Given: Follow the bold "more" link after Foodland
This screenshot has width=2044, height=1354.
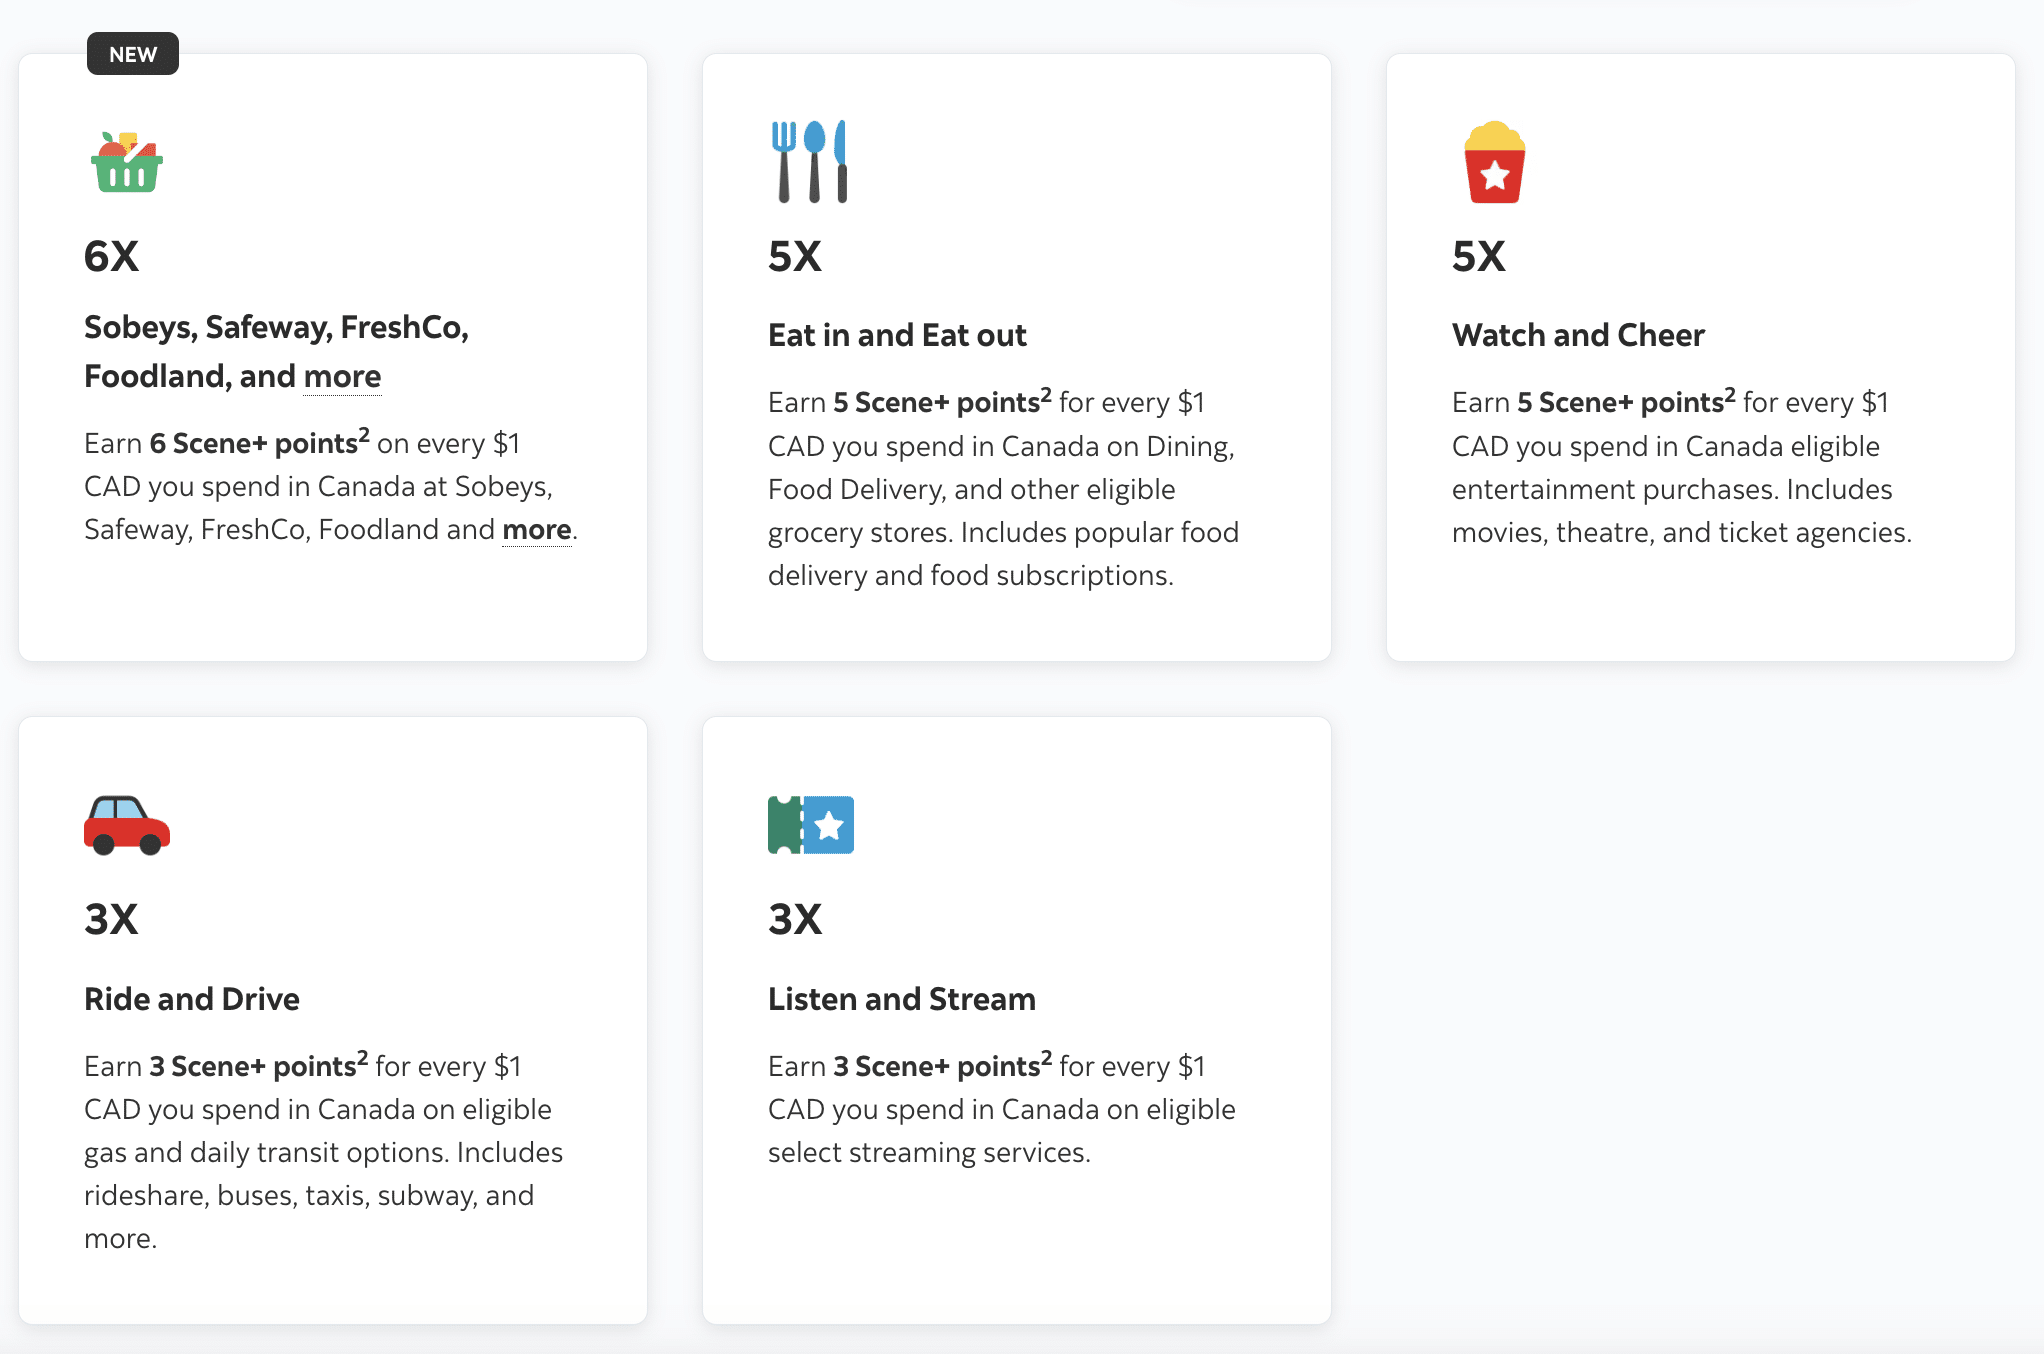Looking at the screenshot, I should [537, 529].
